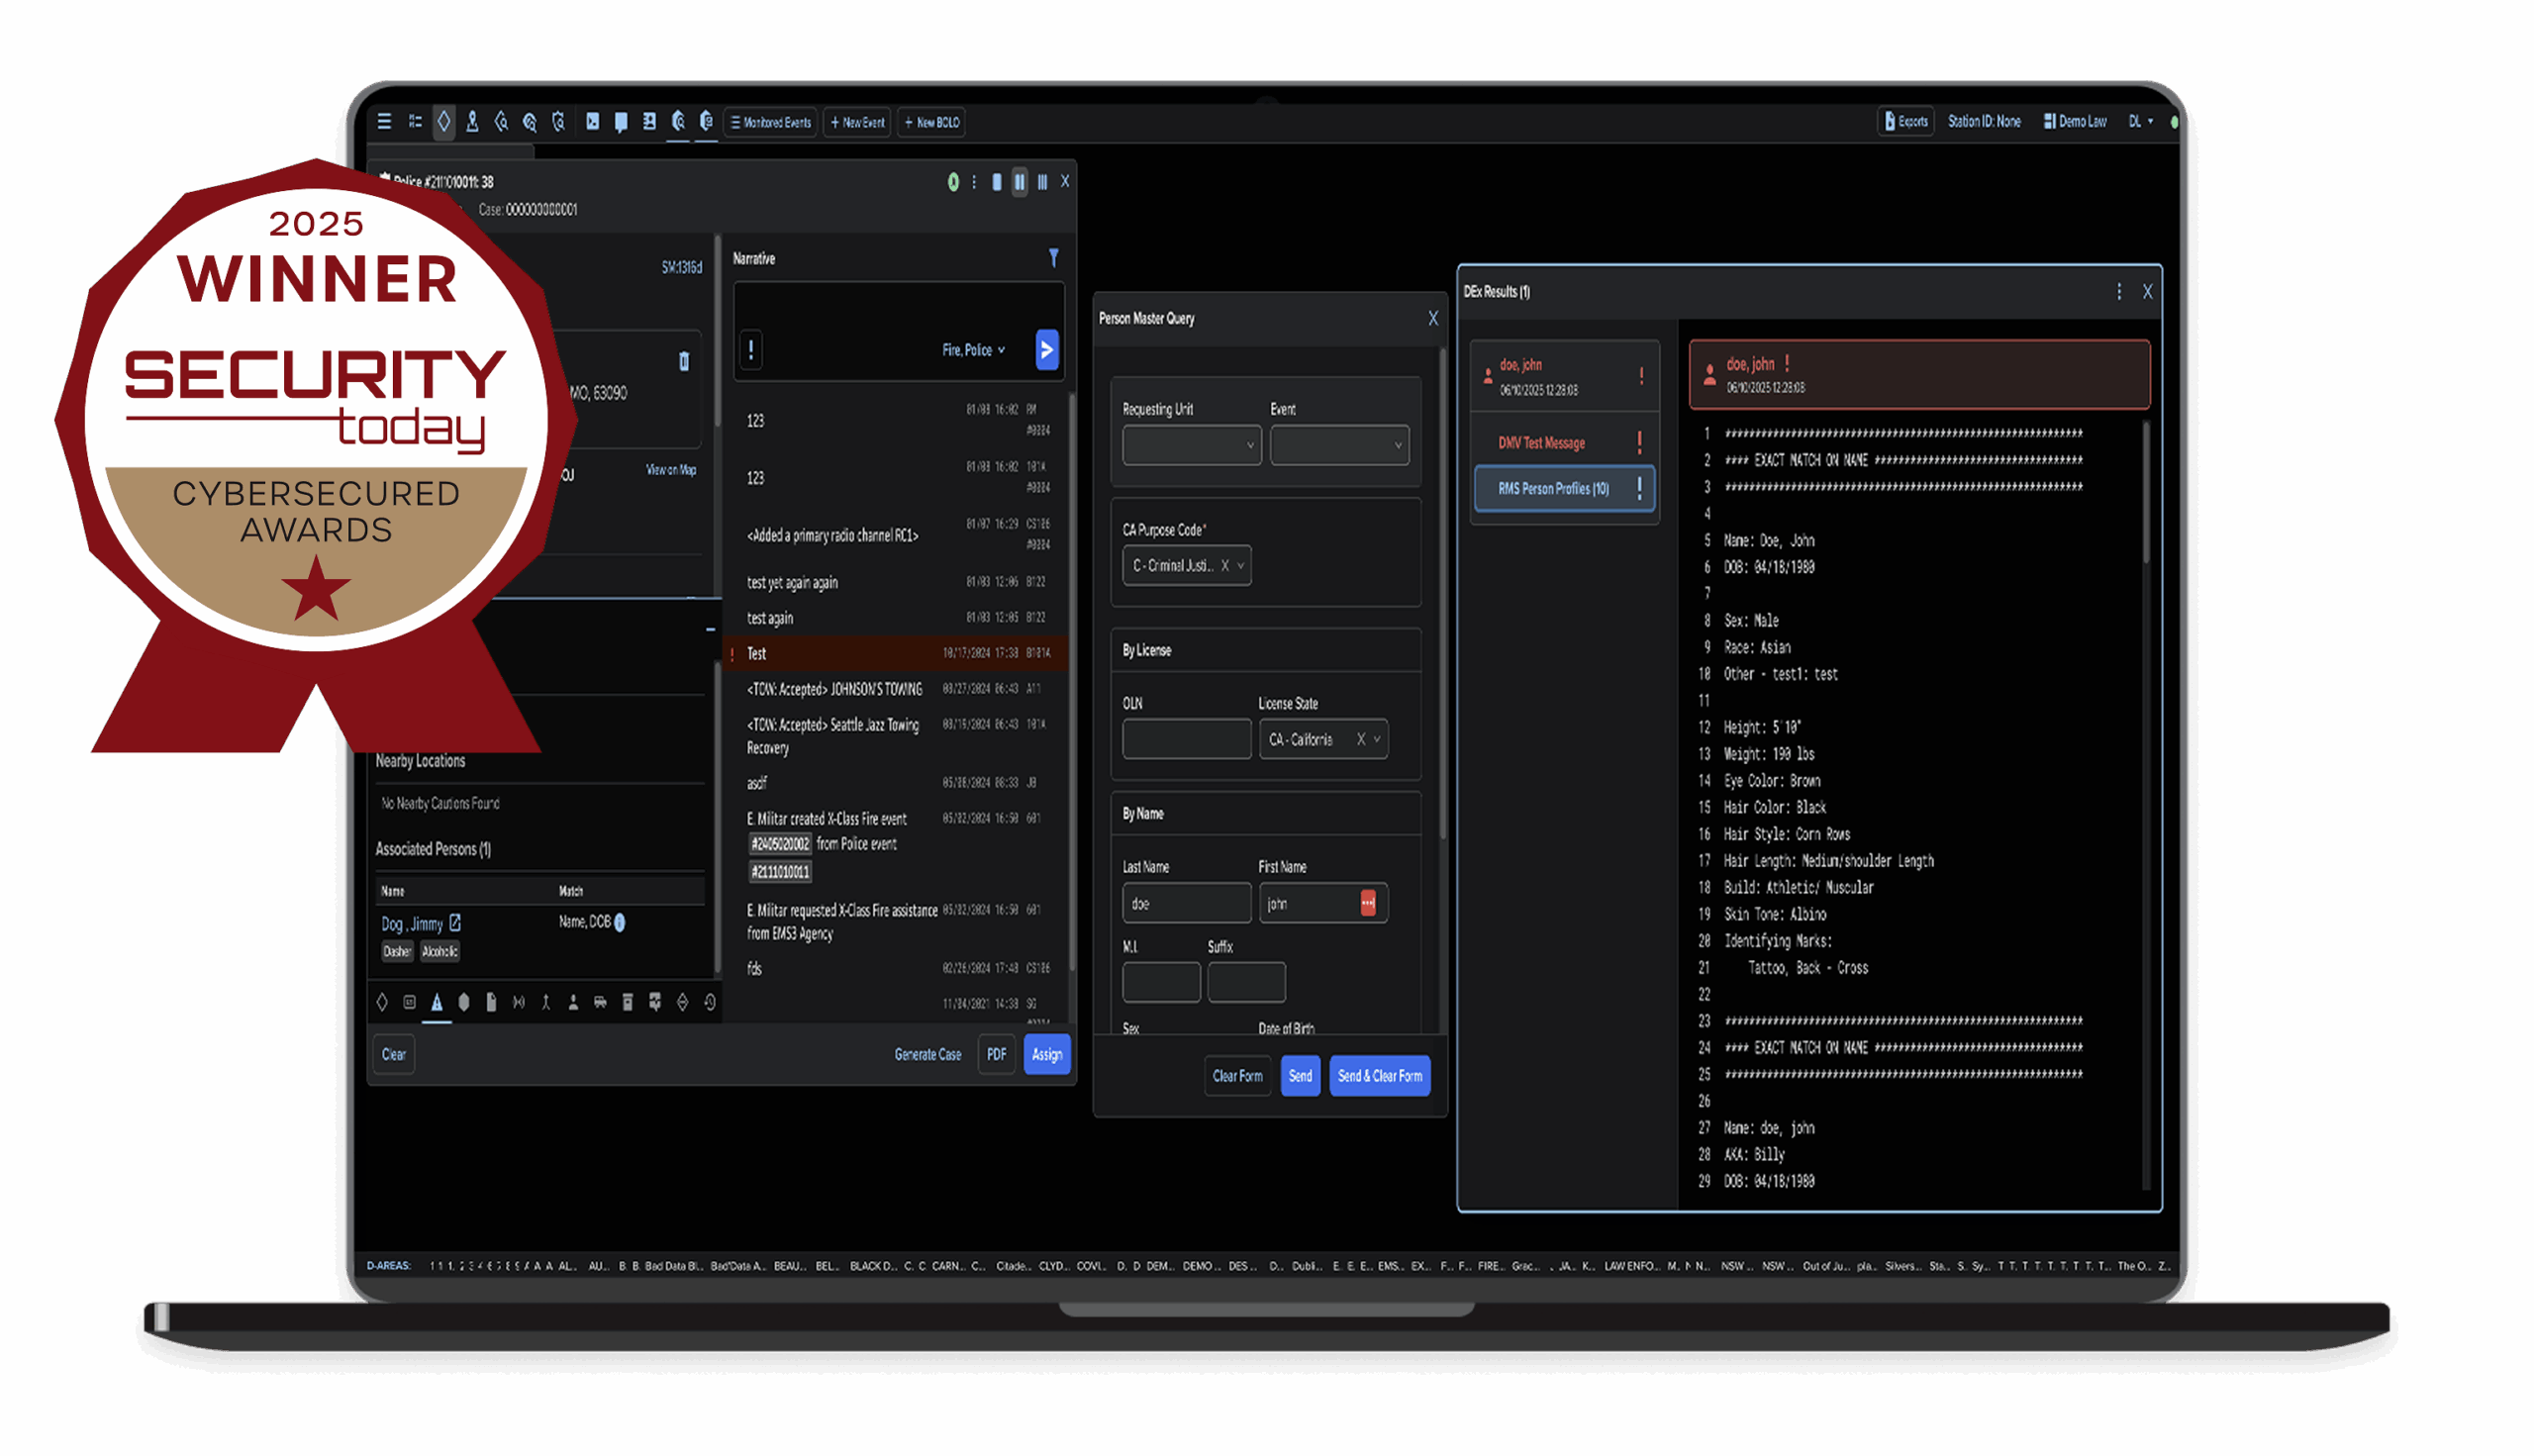Open the Requesting Unit dropdown

[x=1190, y=445]
